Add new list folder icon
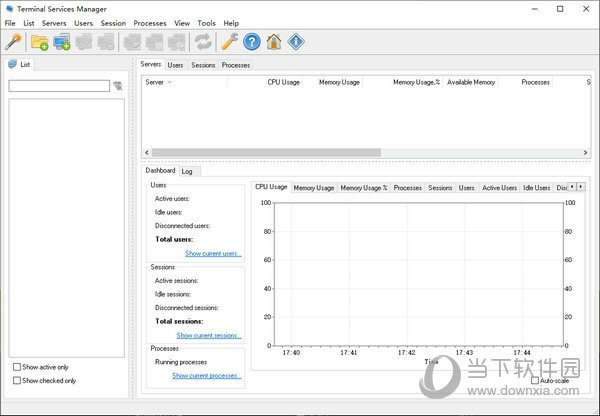 point(39,42)
